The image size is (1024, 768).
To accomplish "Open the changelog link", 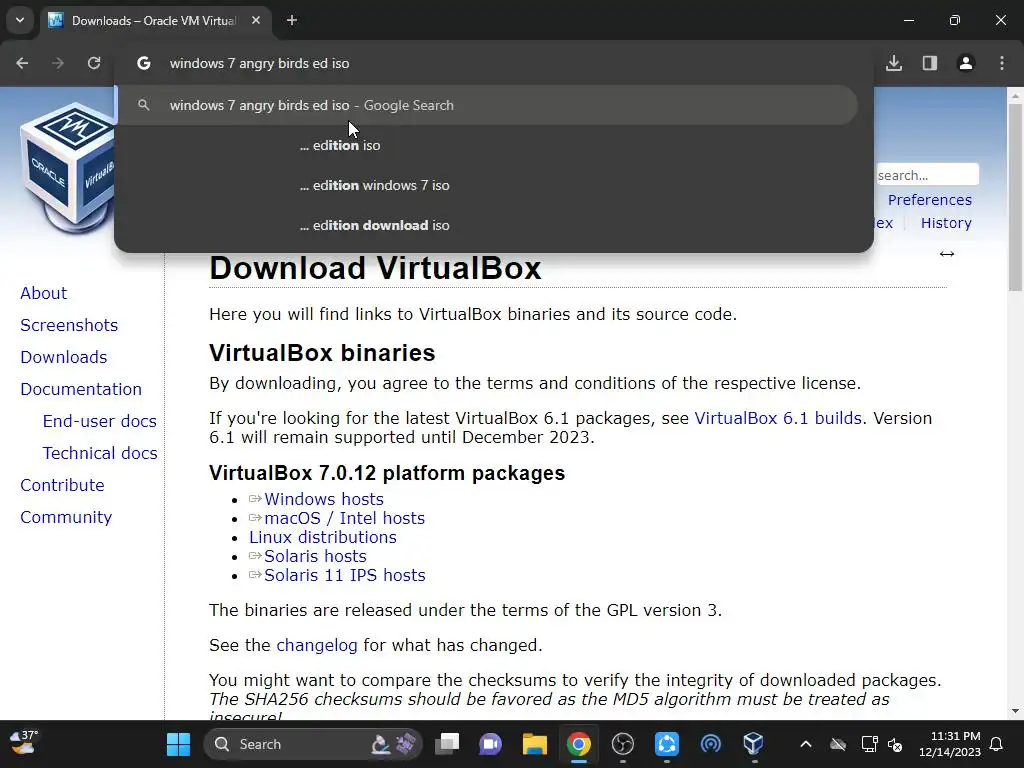I will coord(317,645).
